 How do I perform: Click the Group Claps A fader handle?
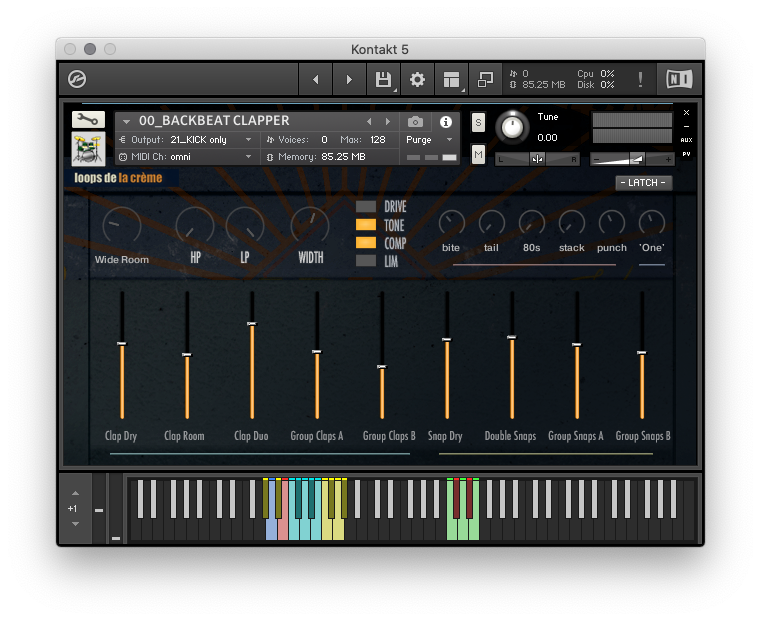pyautogui.click(x=317, y=352)
